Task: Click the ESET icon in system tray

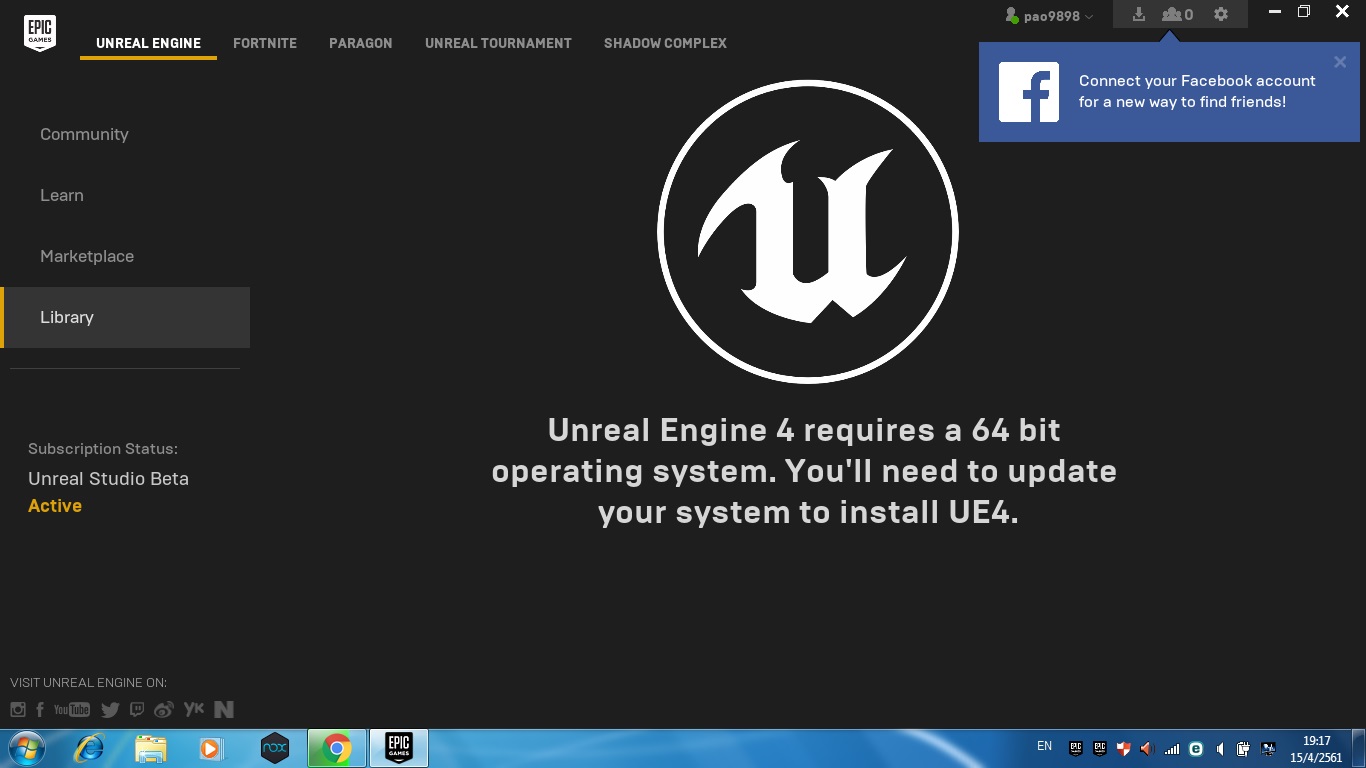Action: coord(1195,749)
